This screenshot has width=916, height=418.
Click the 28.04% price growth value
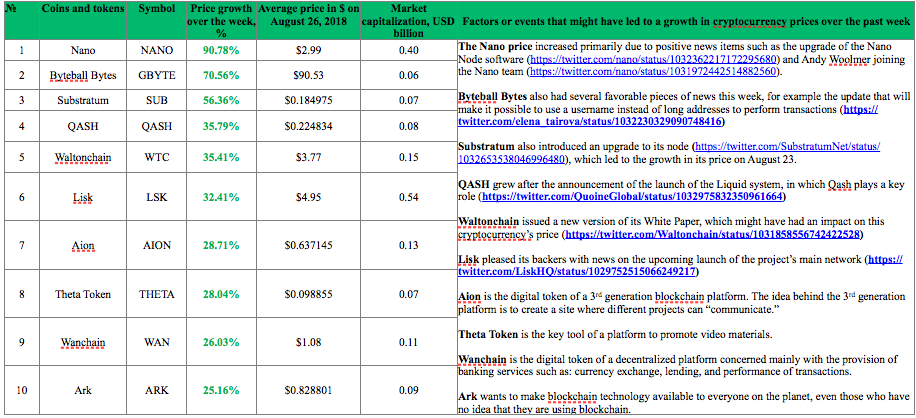click(x=221, y=294)
